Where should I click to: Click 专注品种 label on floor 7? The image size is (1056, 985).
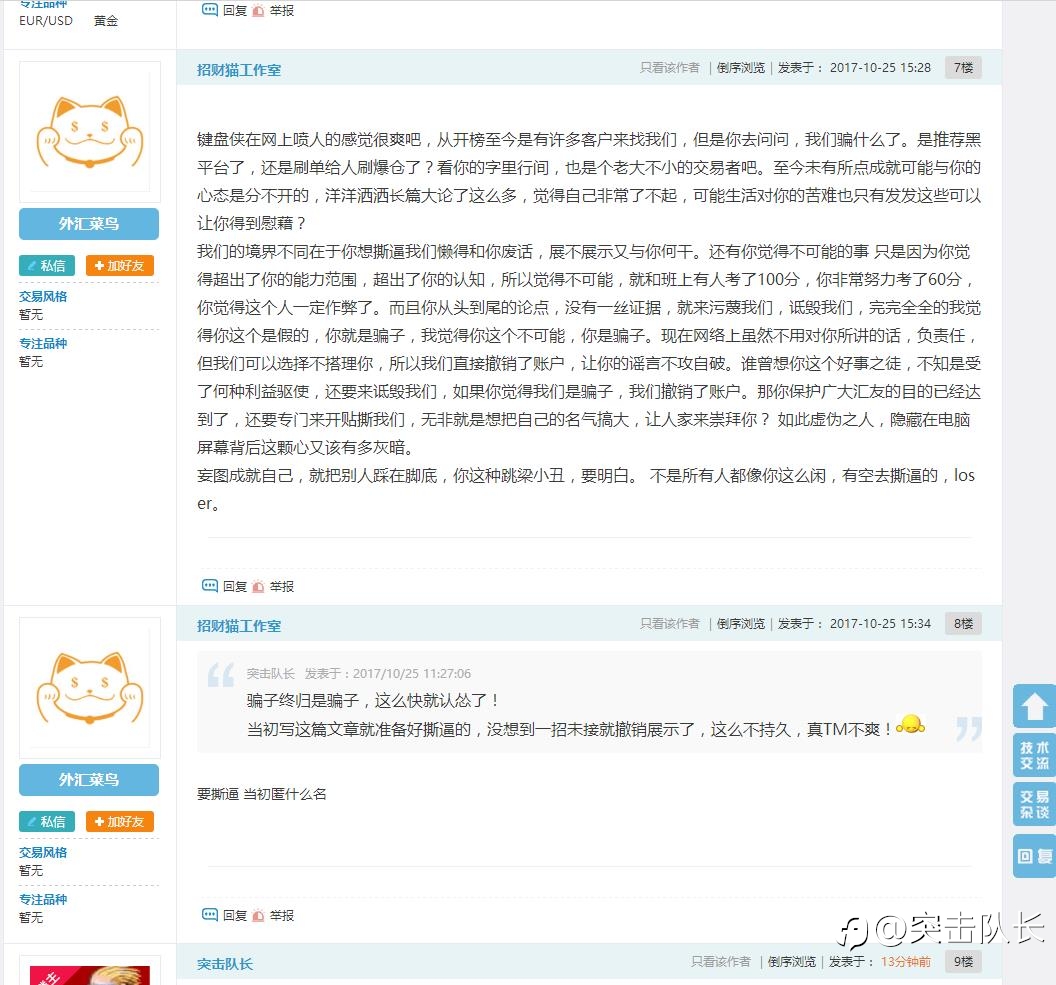coord(43,343)
